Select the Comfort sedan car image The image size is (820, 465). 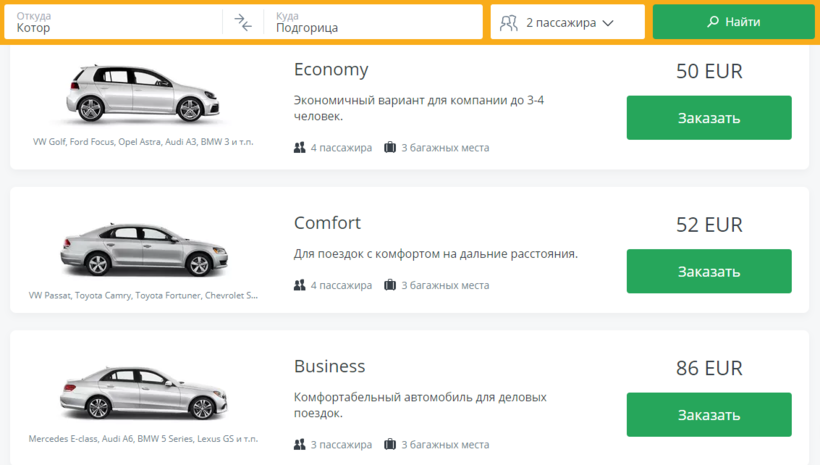pos(144,250)
